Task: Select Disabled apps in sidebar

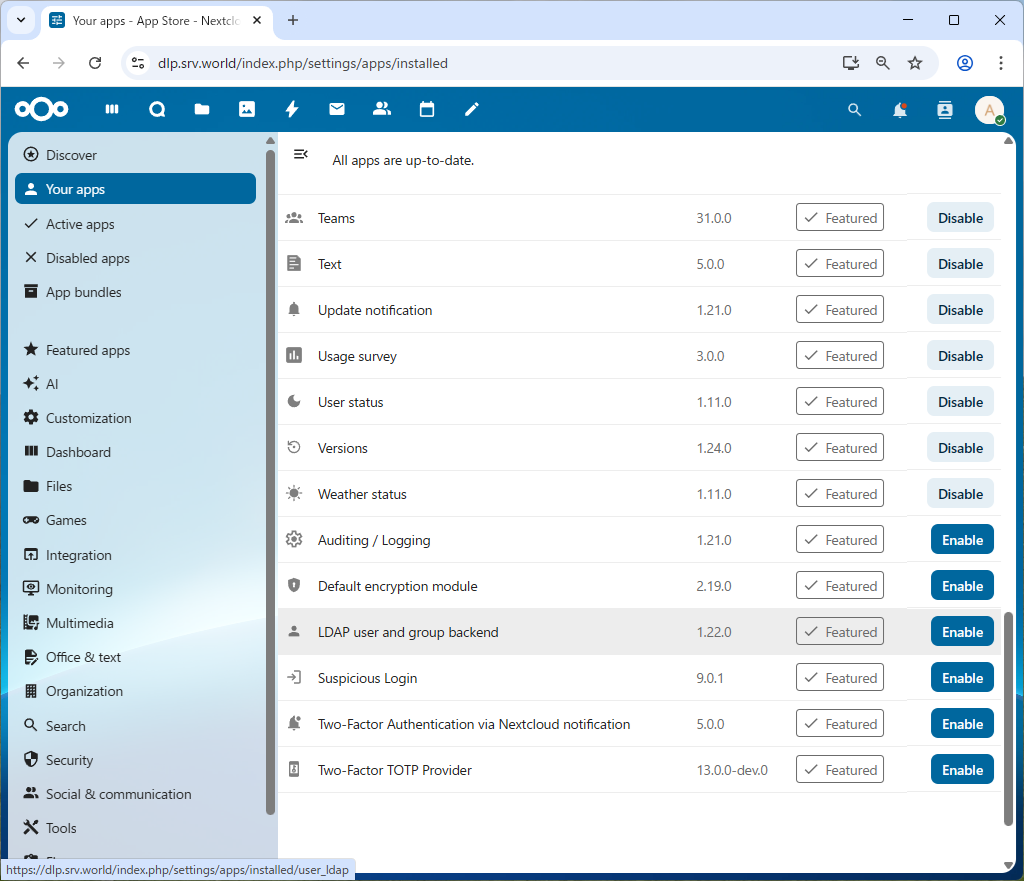Action: pos(88,258)
